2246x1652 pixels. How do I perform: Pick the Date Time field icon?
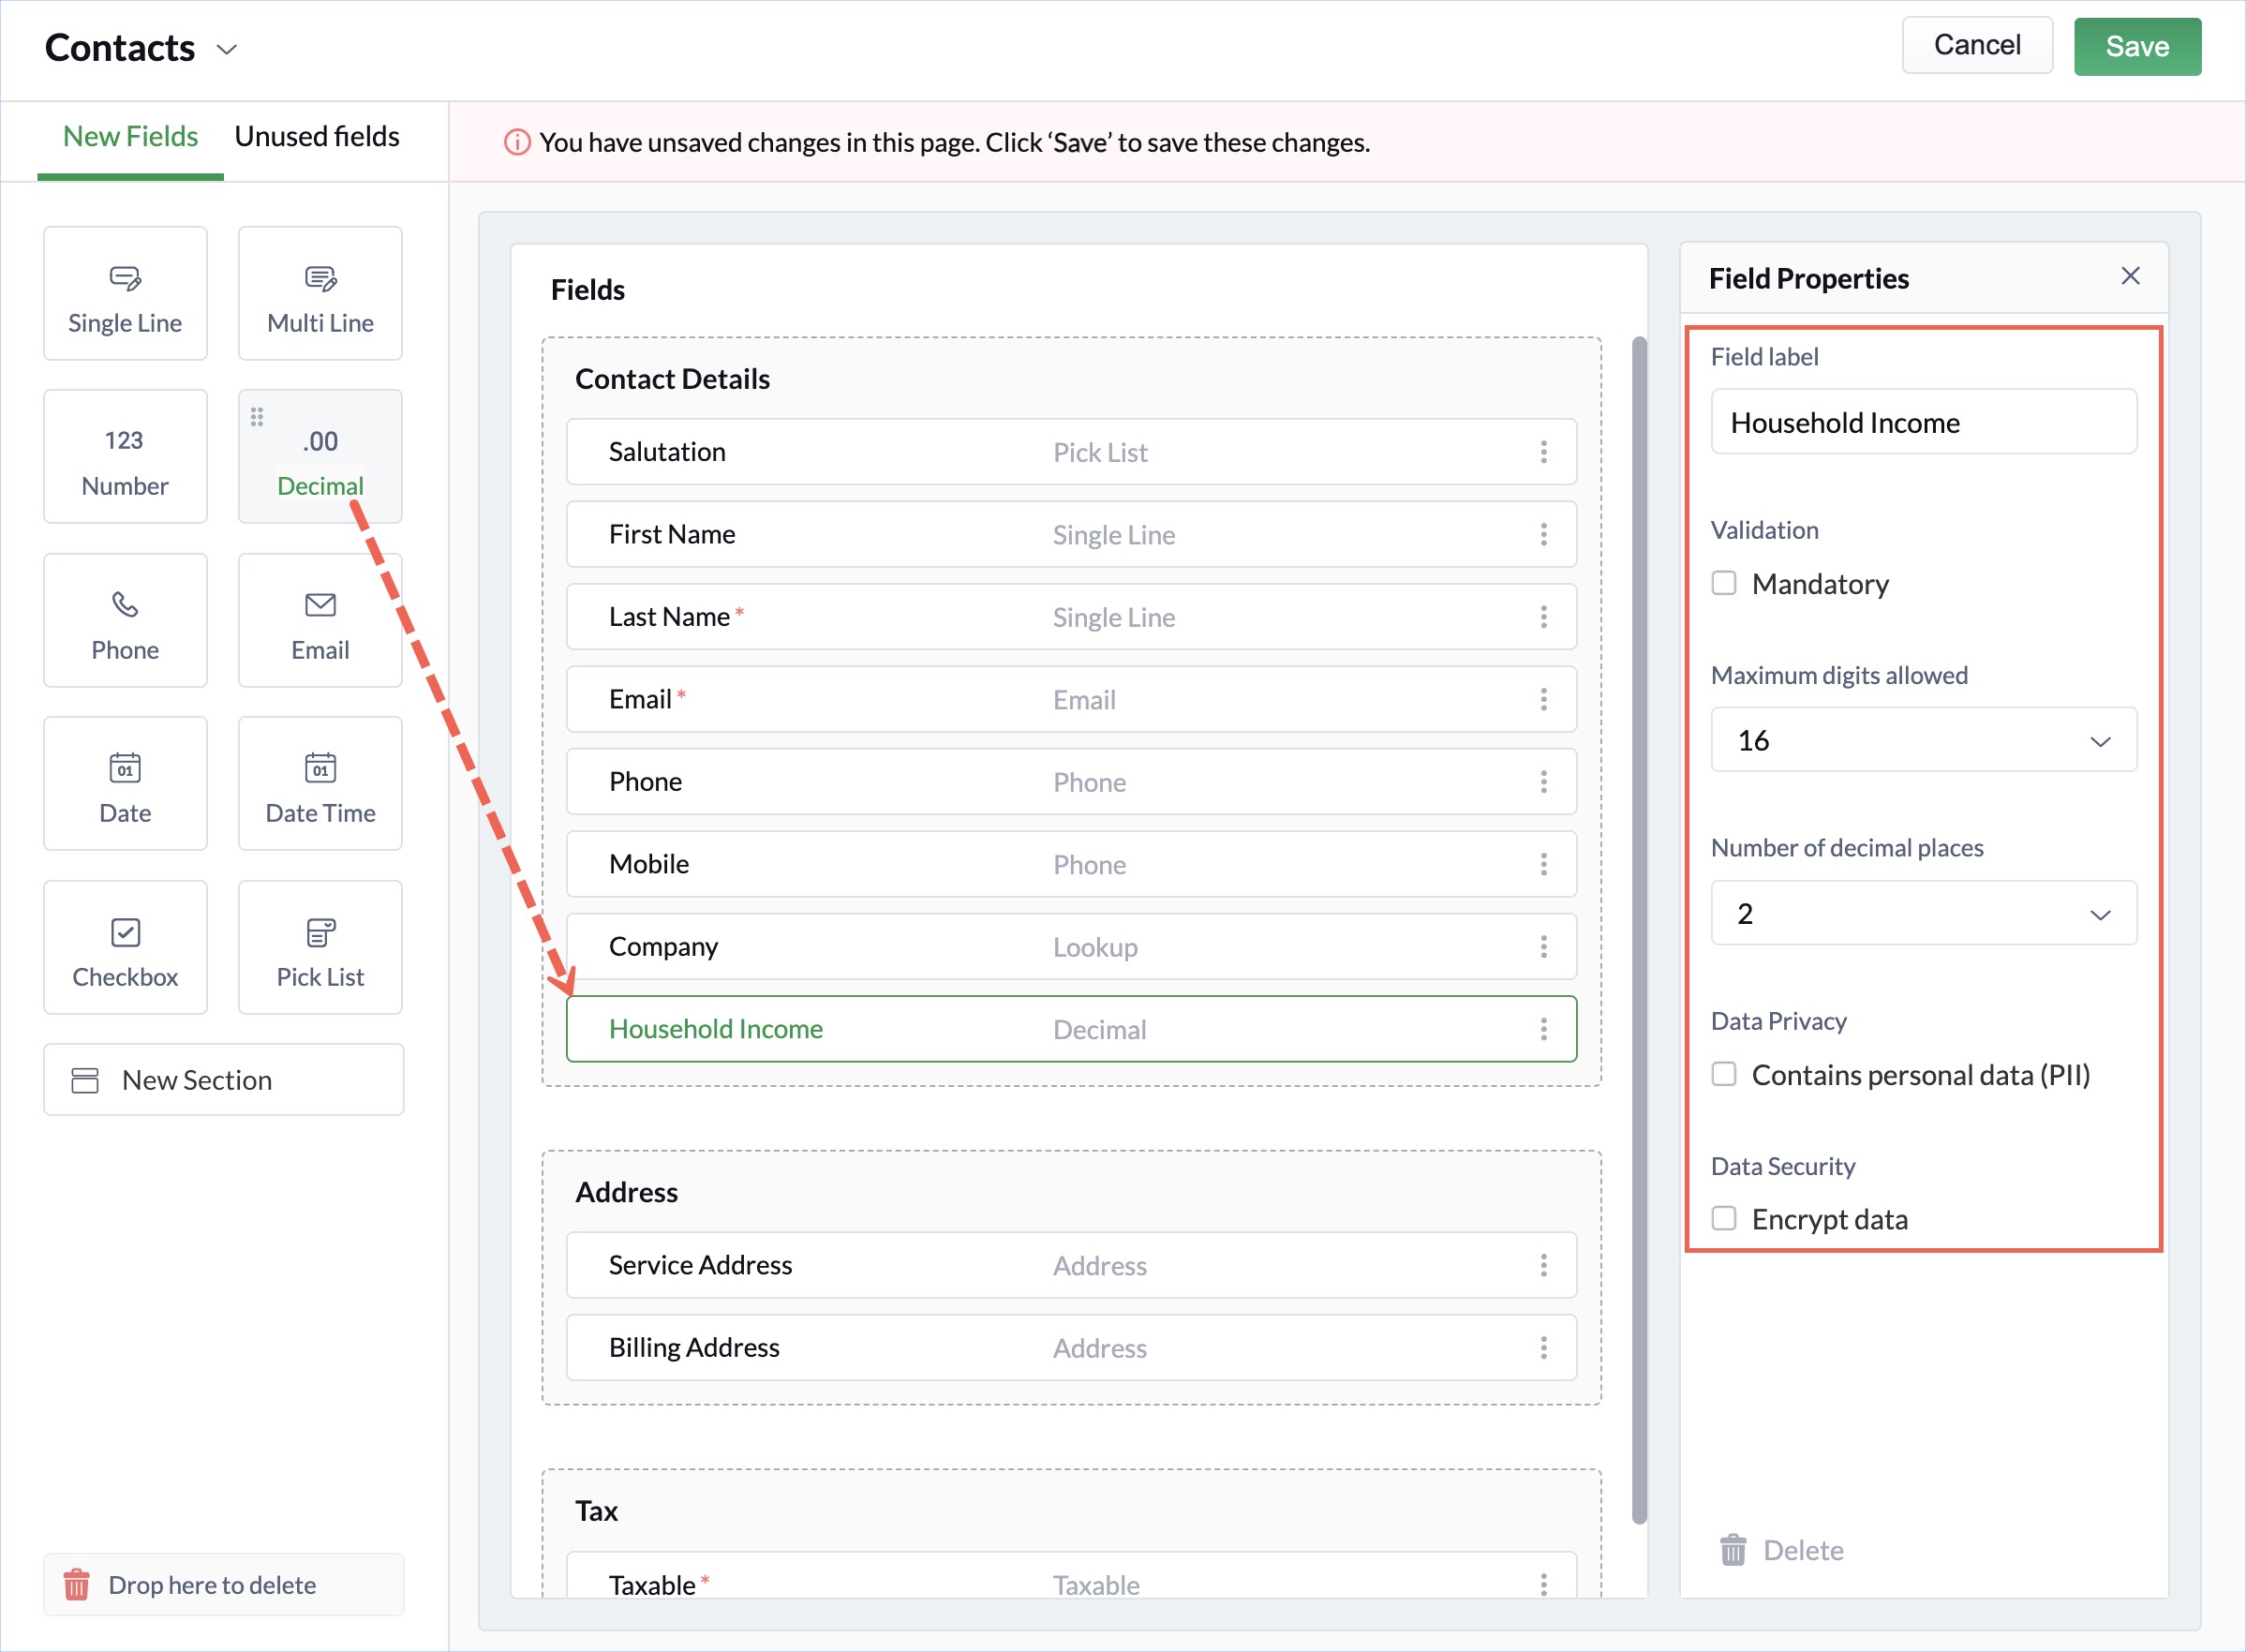click(x=320, y=768)
